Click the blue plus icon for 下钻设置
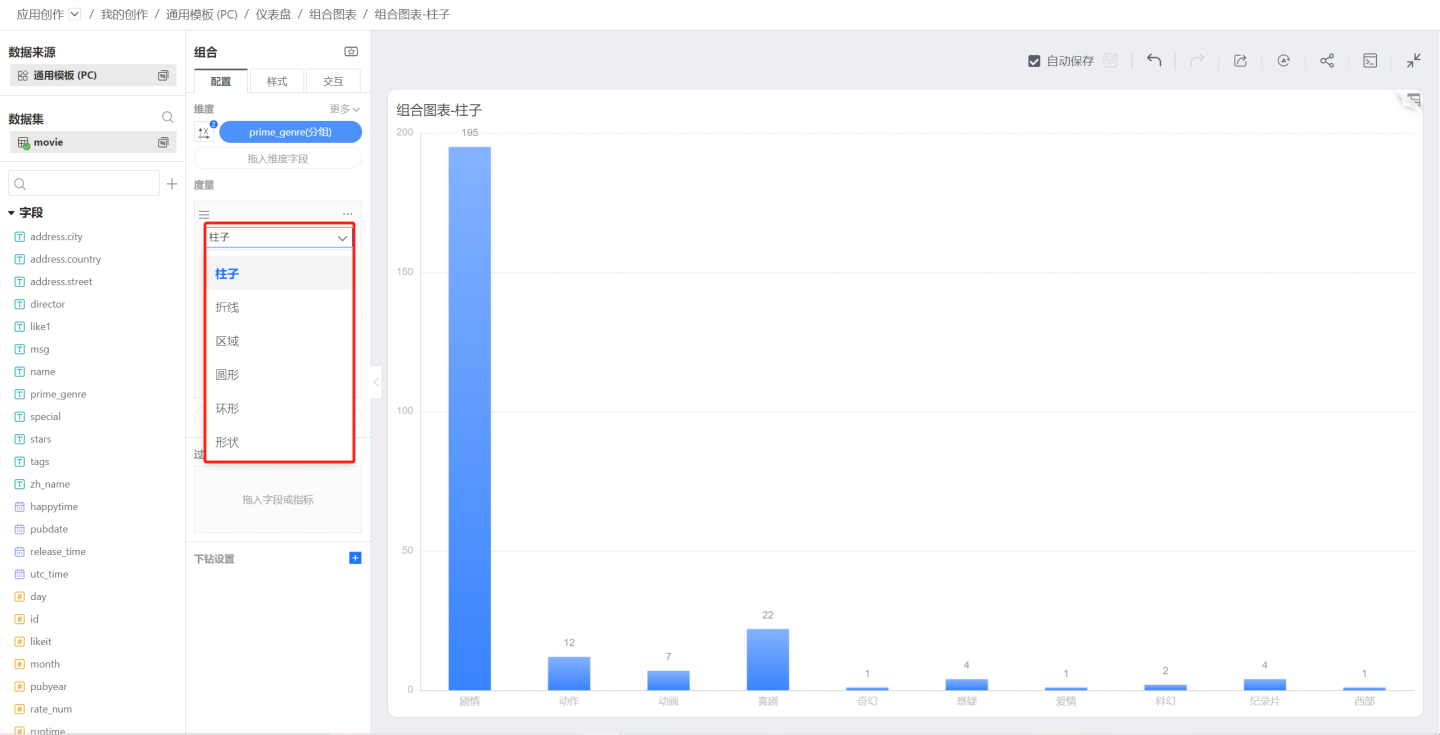 [x=355, y=558]
